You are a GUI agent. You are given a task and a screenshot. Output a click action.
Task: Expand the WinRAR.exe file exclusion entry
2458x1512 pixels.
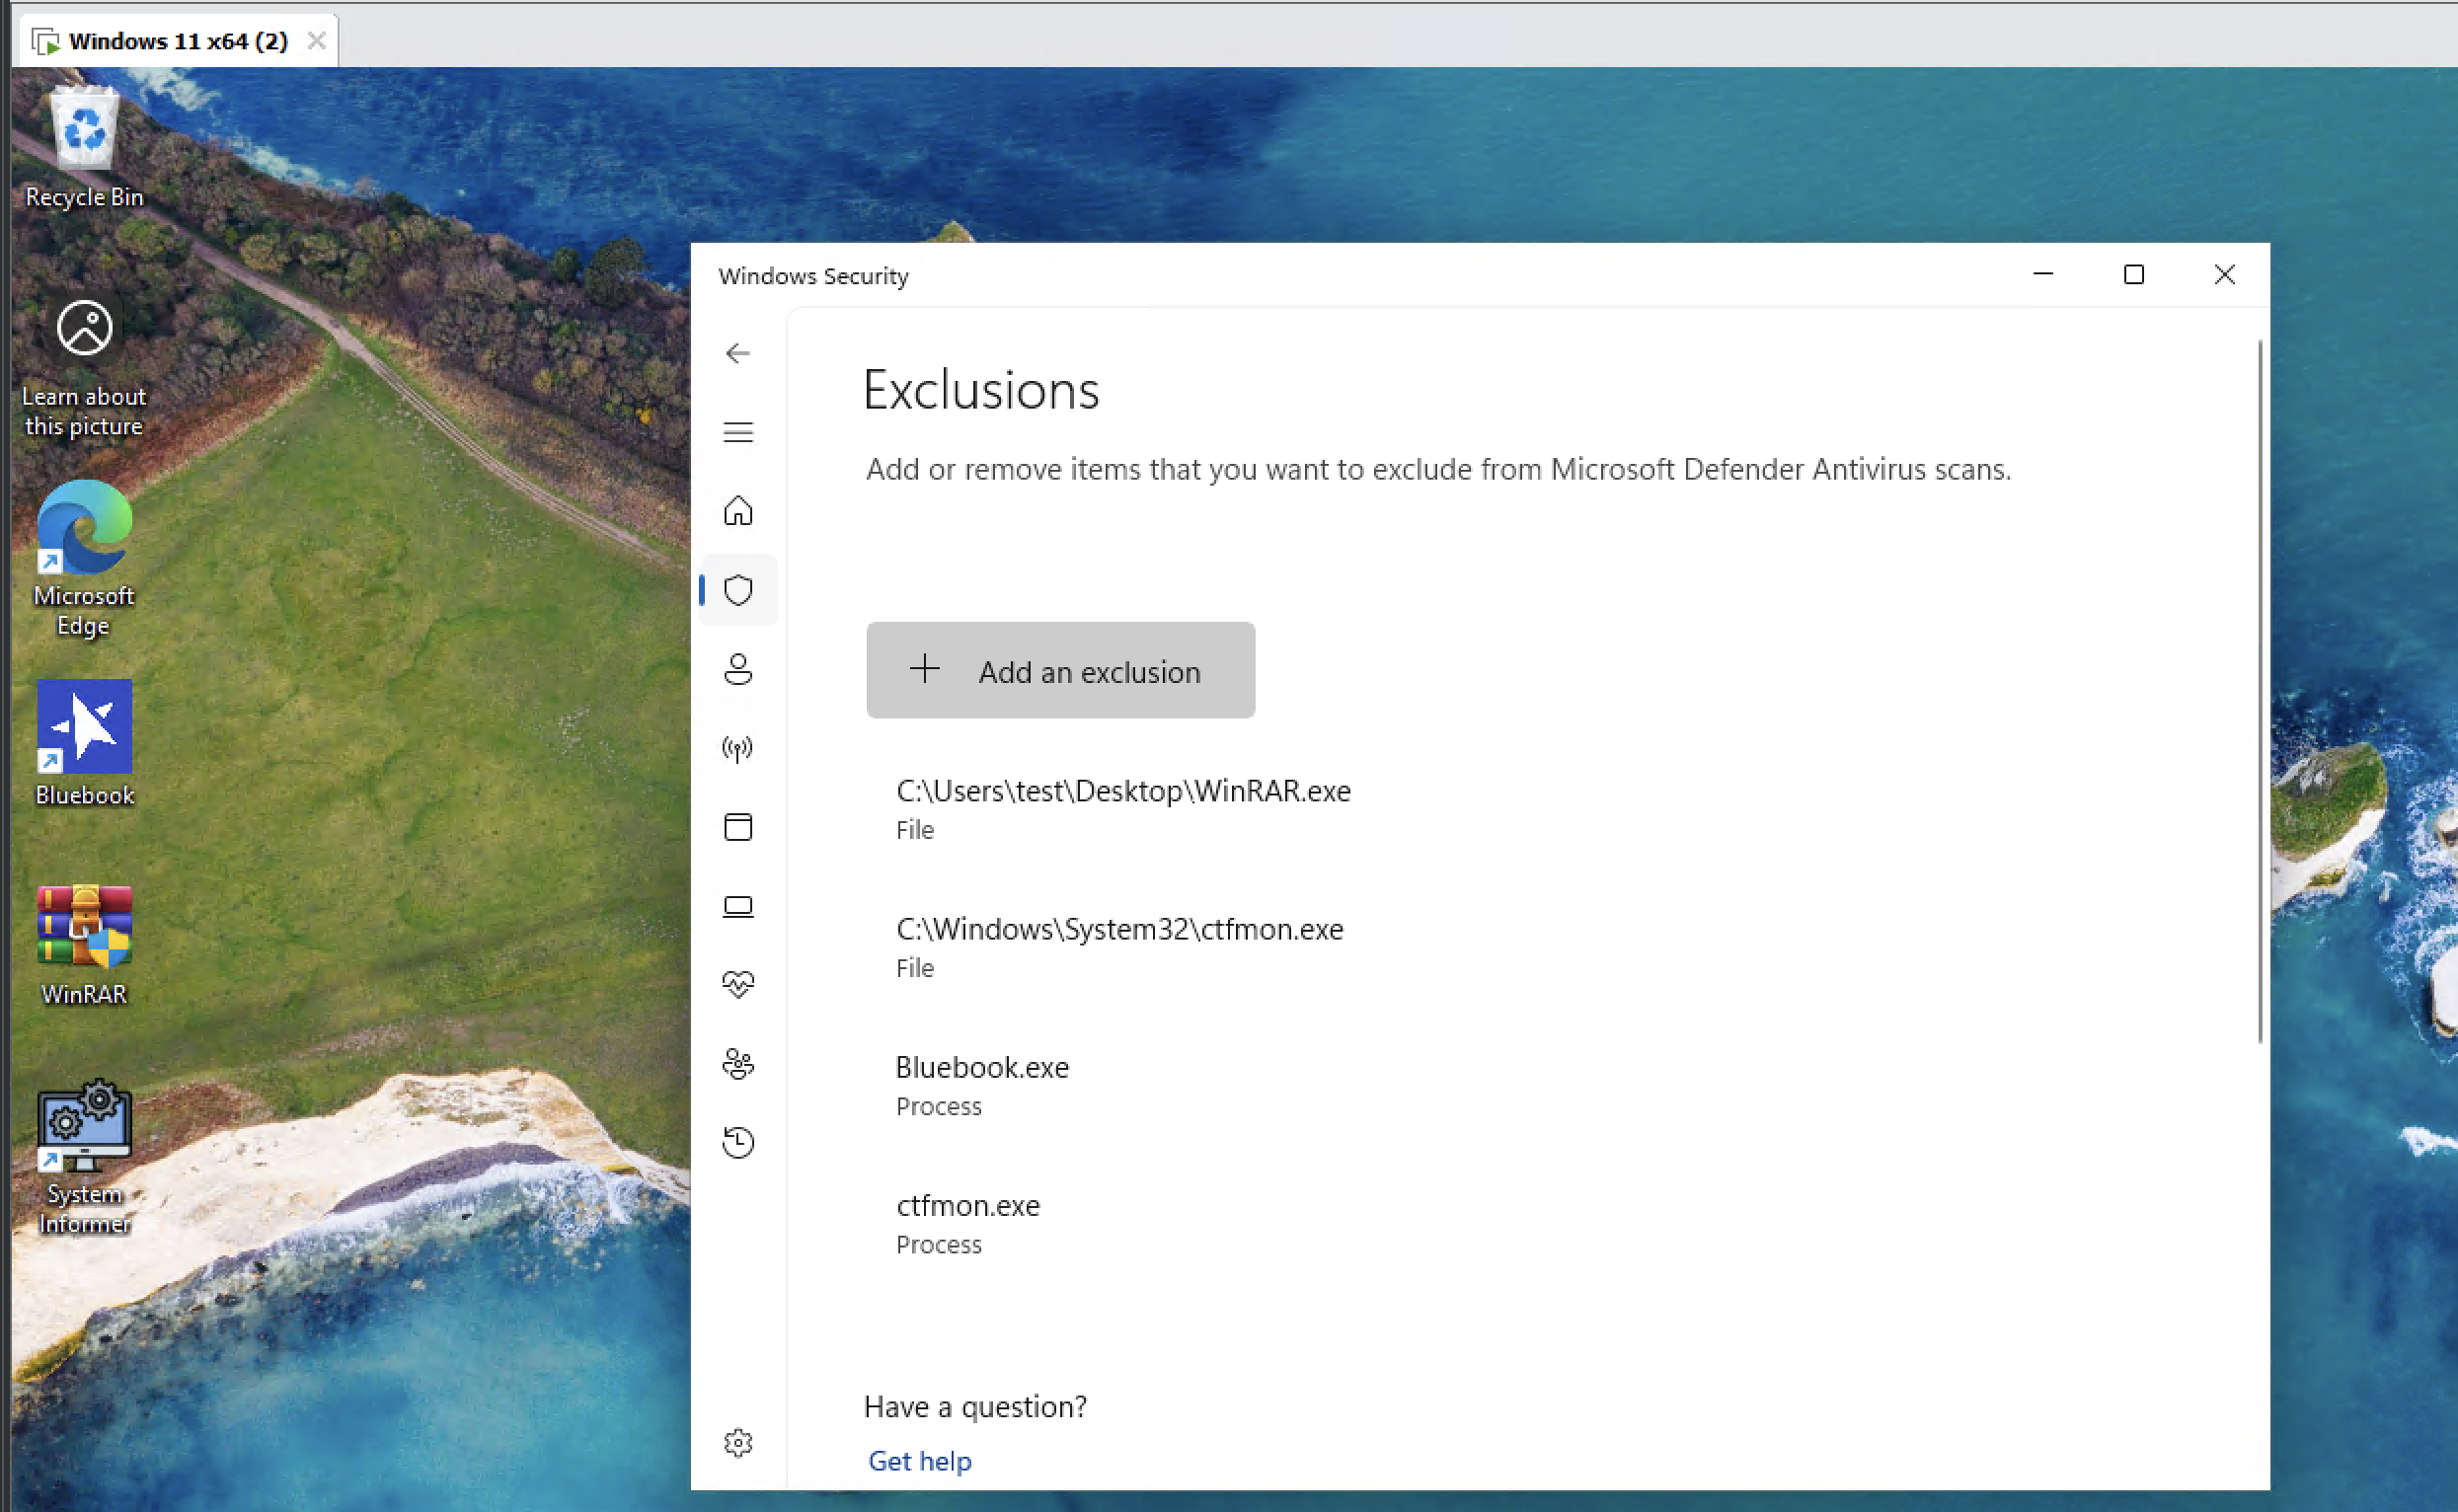tap(1122, 808)
